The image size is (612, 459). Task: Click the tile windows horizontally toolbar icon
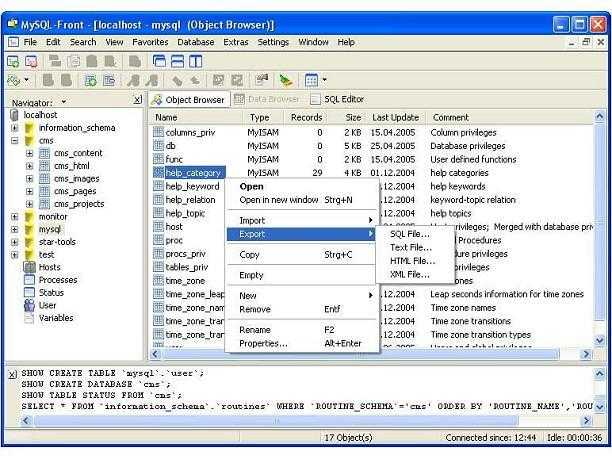pyautogui.click(x=177, y=61)
